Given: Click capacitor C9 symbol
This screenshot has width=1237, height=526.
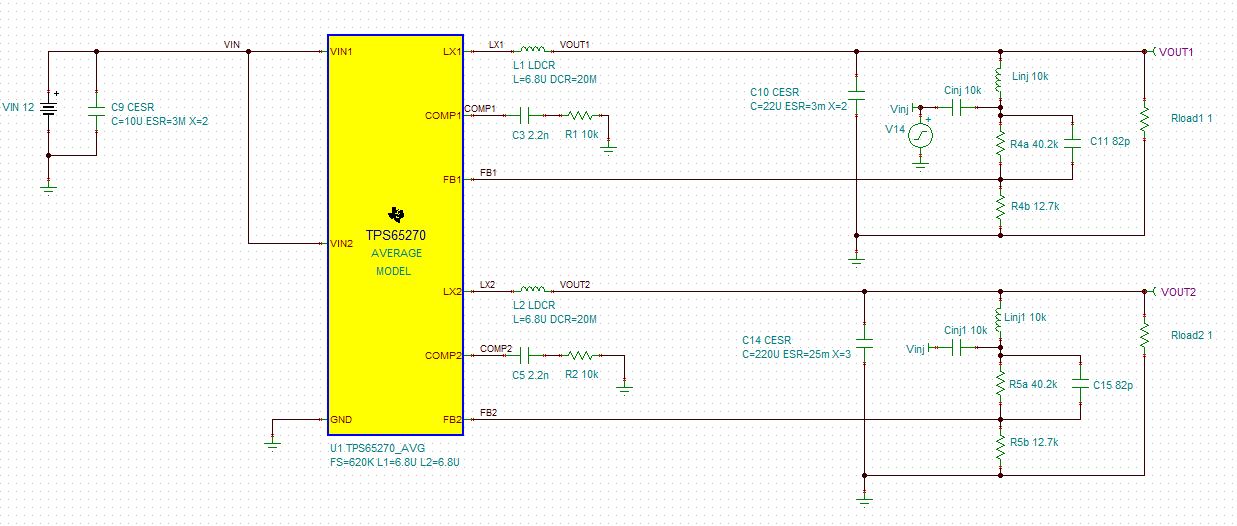Looking at the screenshot, I should coord(96,110).
